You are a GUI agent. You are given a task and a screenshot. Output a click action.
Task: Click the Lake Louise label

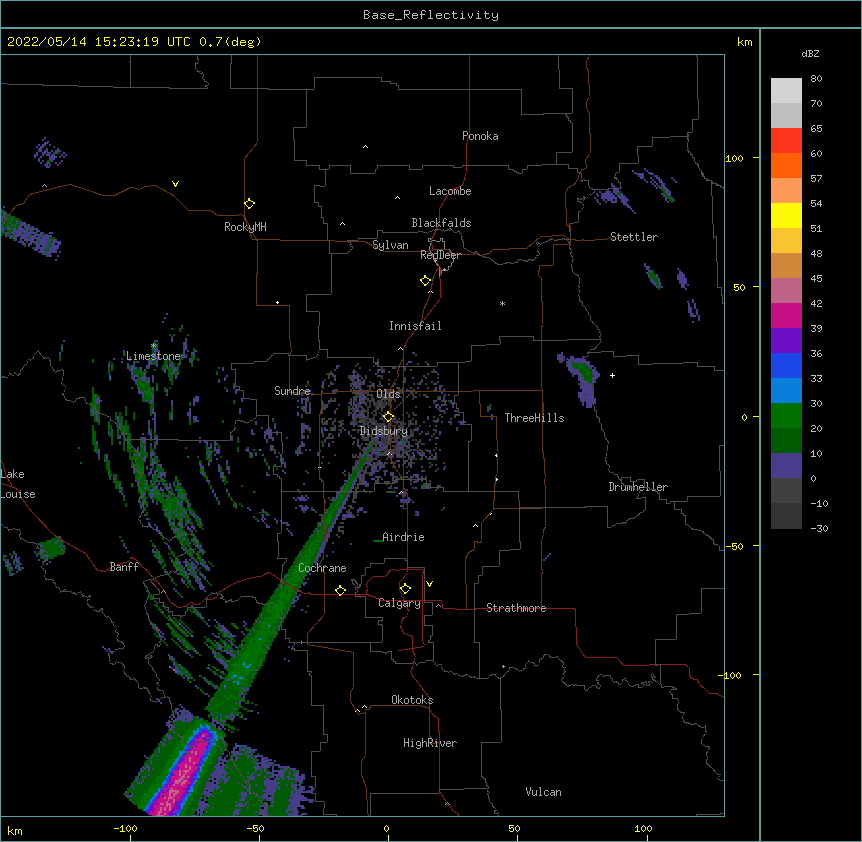tap(18, 484)
